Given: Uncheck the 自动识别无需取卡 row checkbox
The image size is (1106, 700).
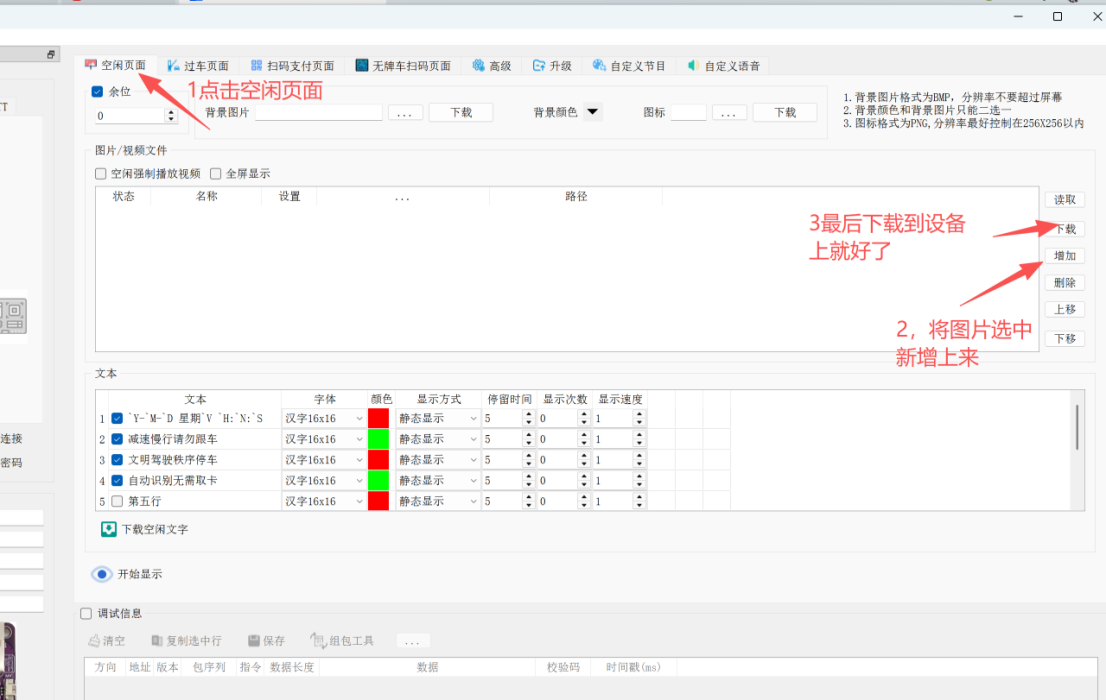Looking at the screenshot, I should tap(117, 481).
